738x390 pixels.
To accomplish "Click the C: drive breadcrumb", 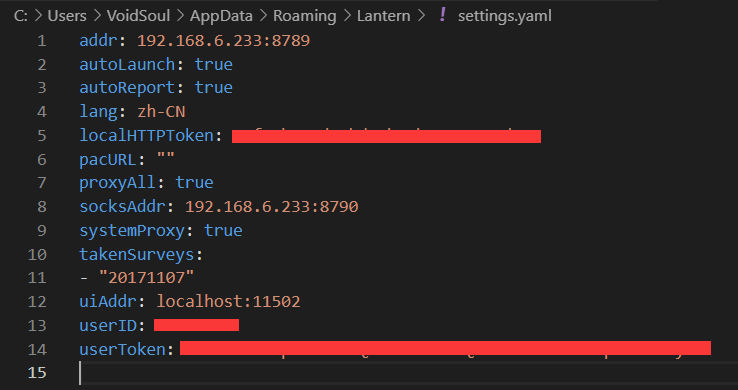I will (21, 16).
